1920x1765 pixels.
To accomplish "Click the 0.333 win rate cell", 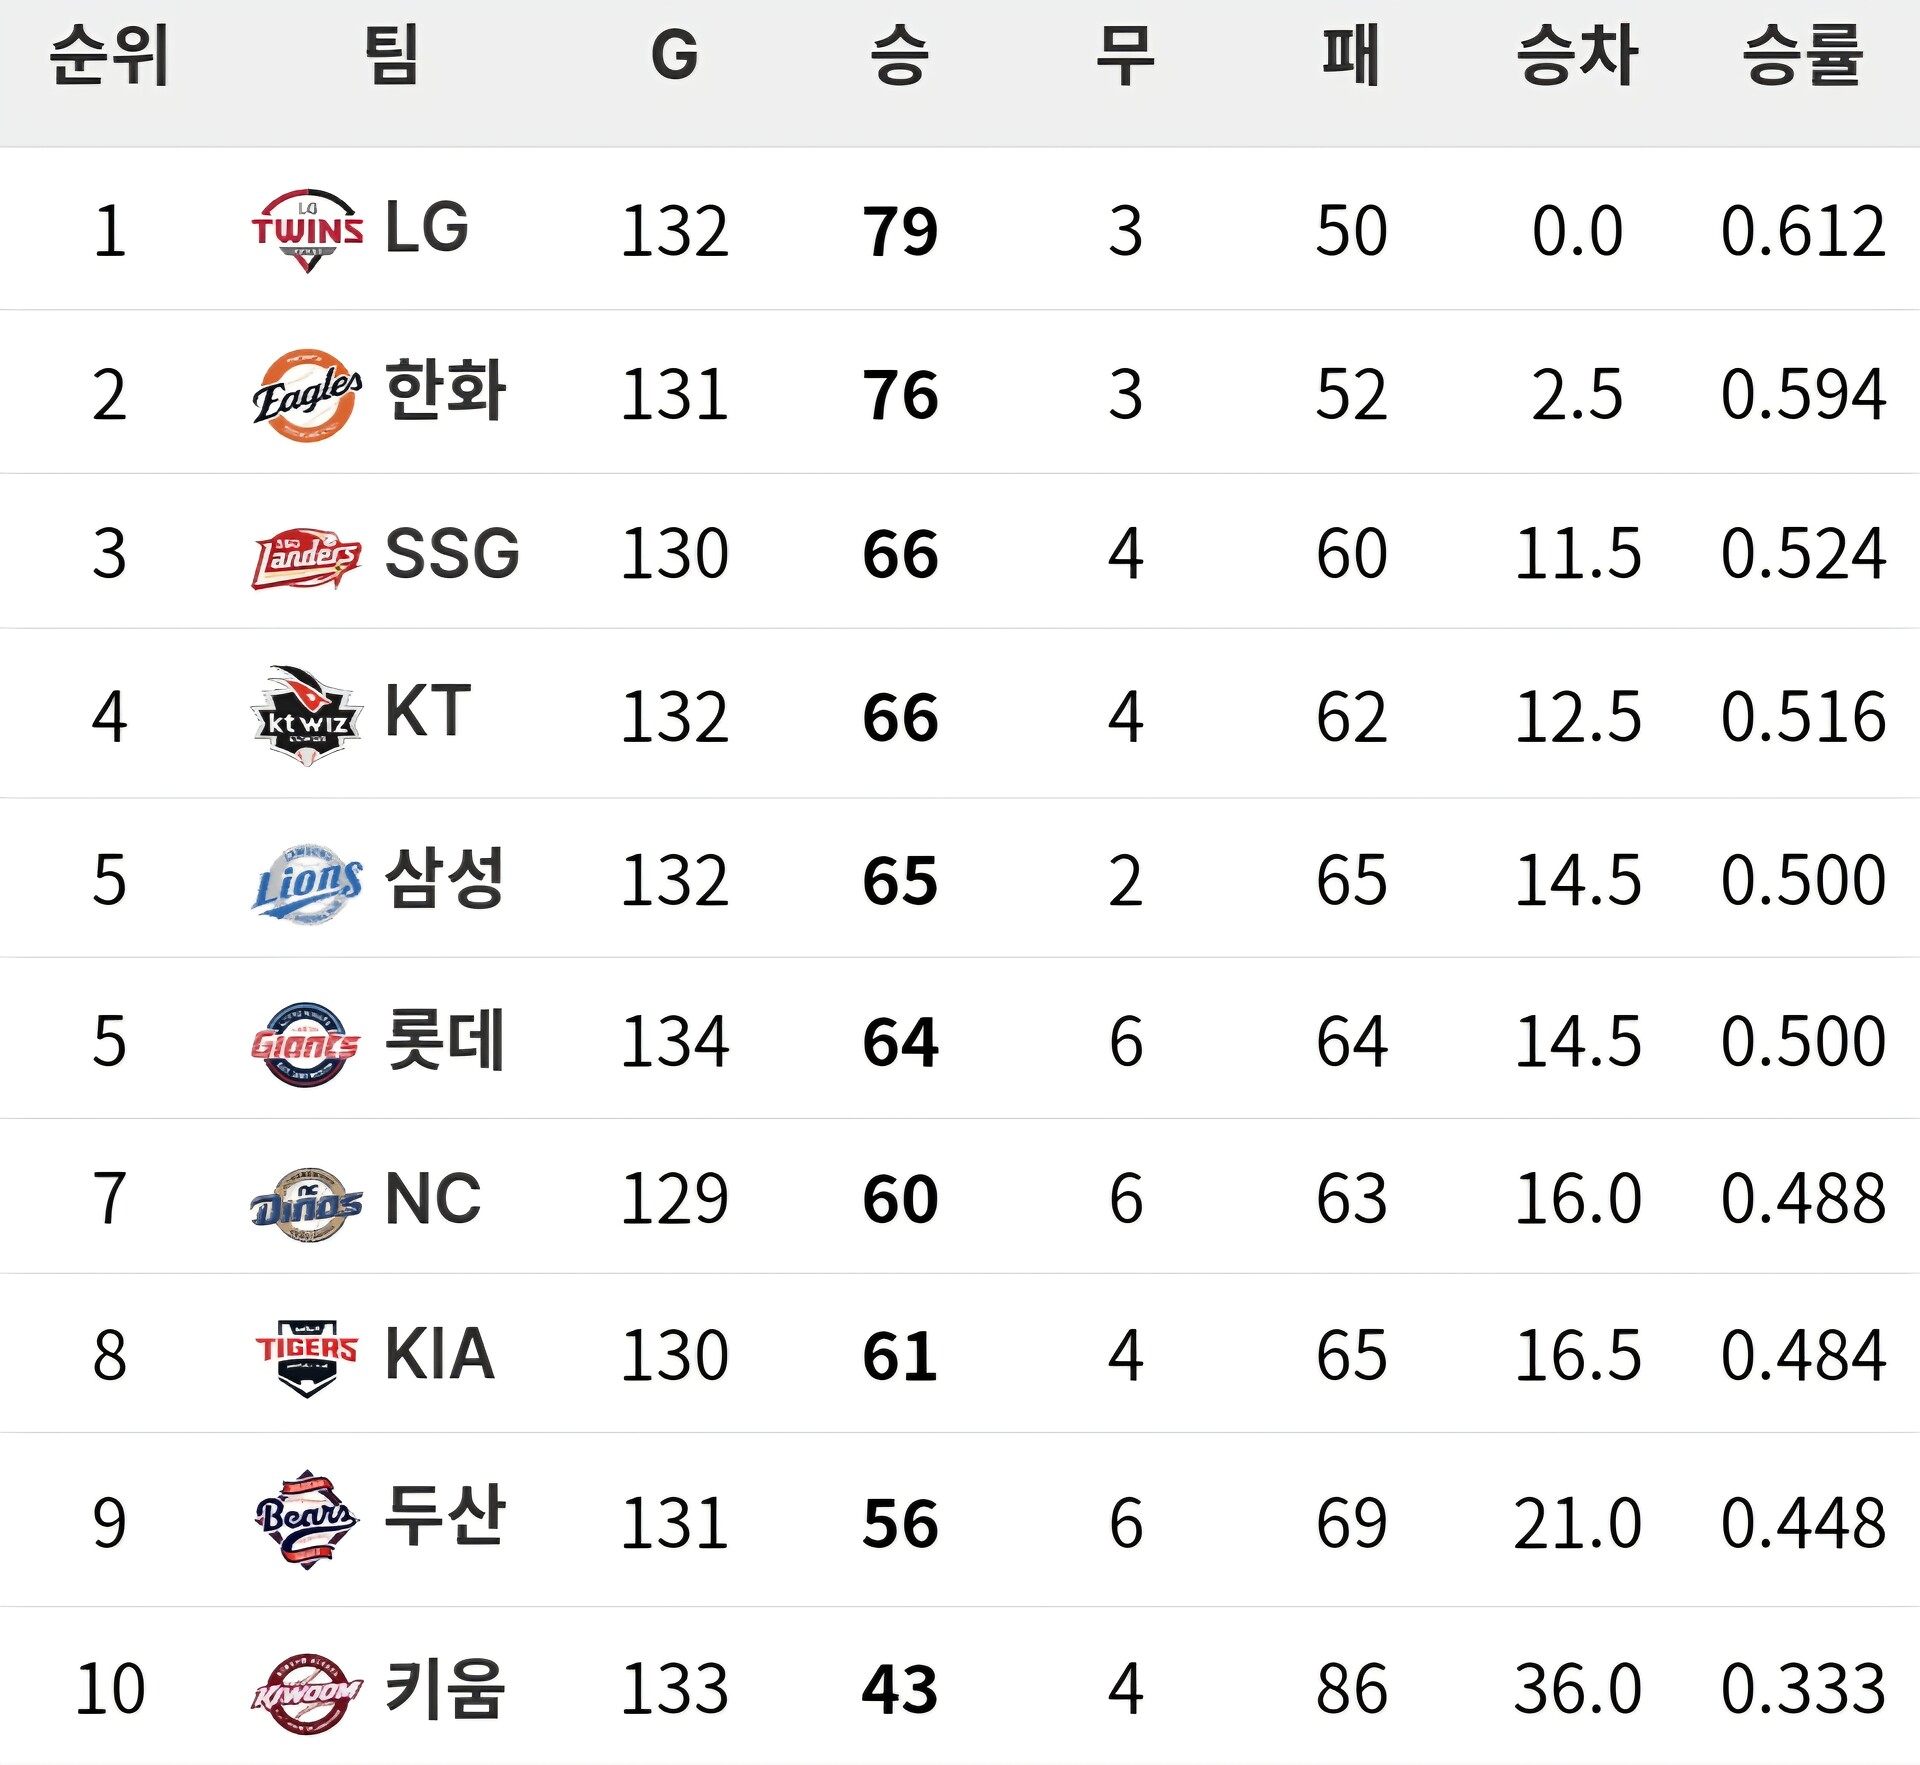I will (1803, 1689).
